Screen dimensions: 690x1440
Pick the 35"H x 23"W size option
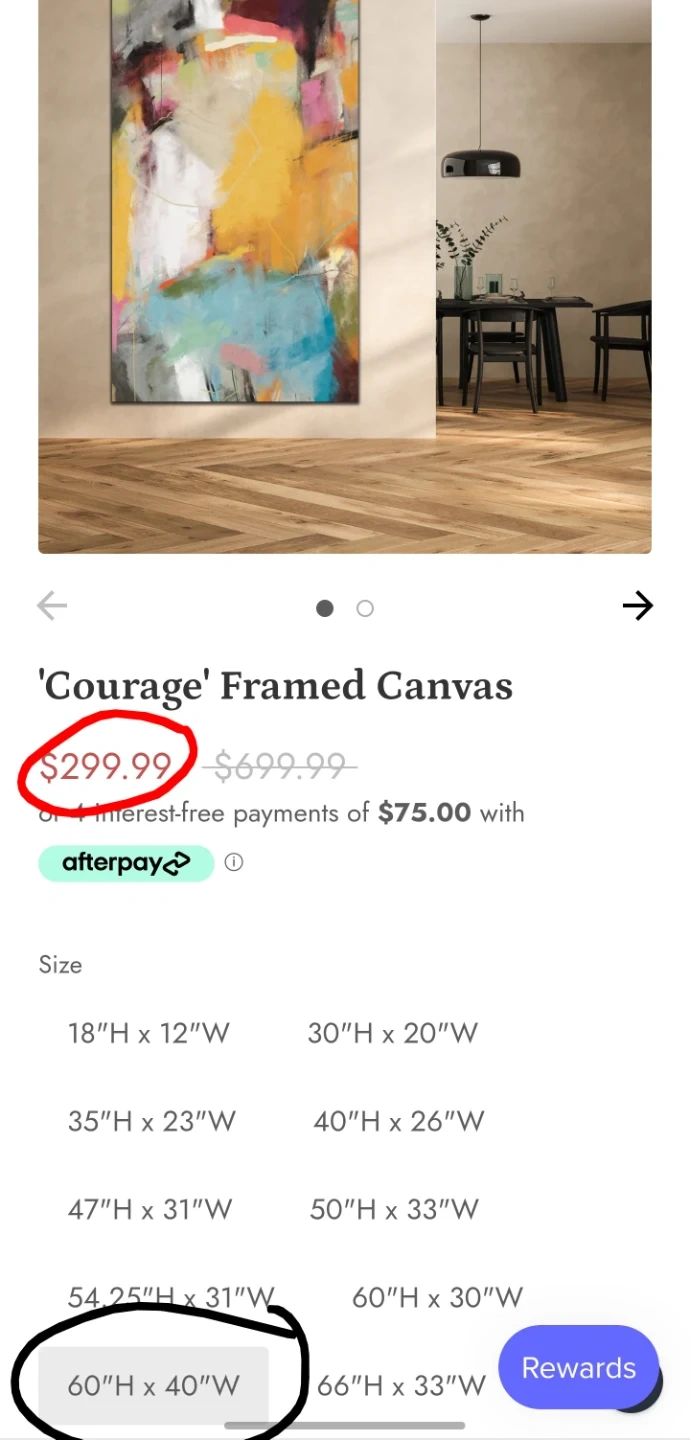point(152,1121)
